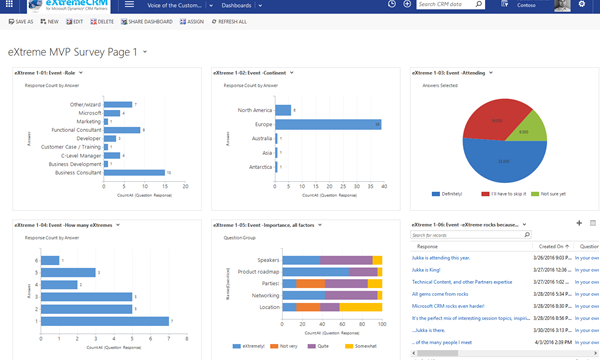
Task: Expand the Event -Continent chart selector
Action: 292,73
